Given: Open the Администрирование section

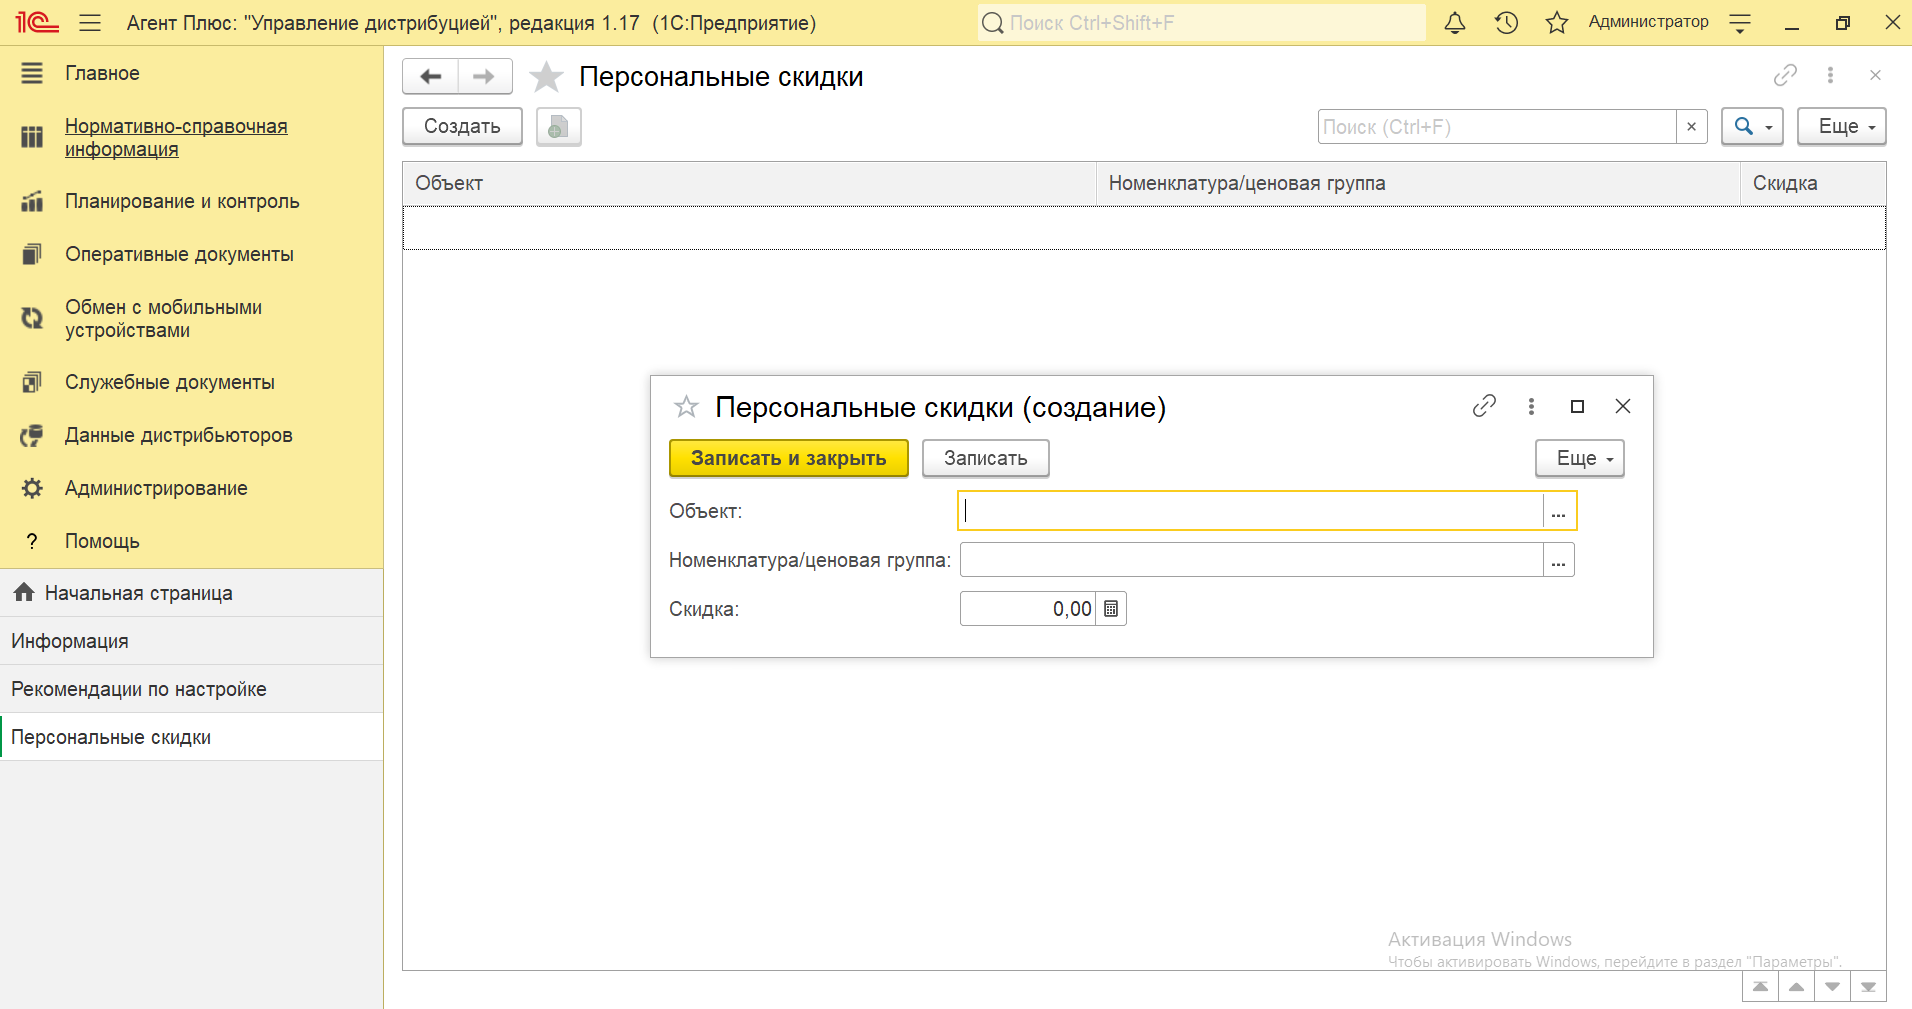Looking at the screenshot, I should (x=156, y=488).
